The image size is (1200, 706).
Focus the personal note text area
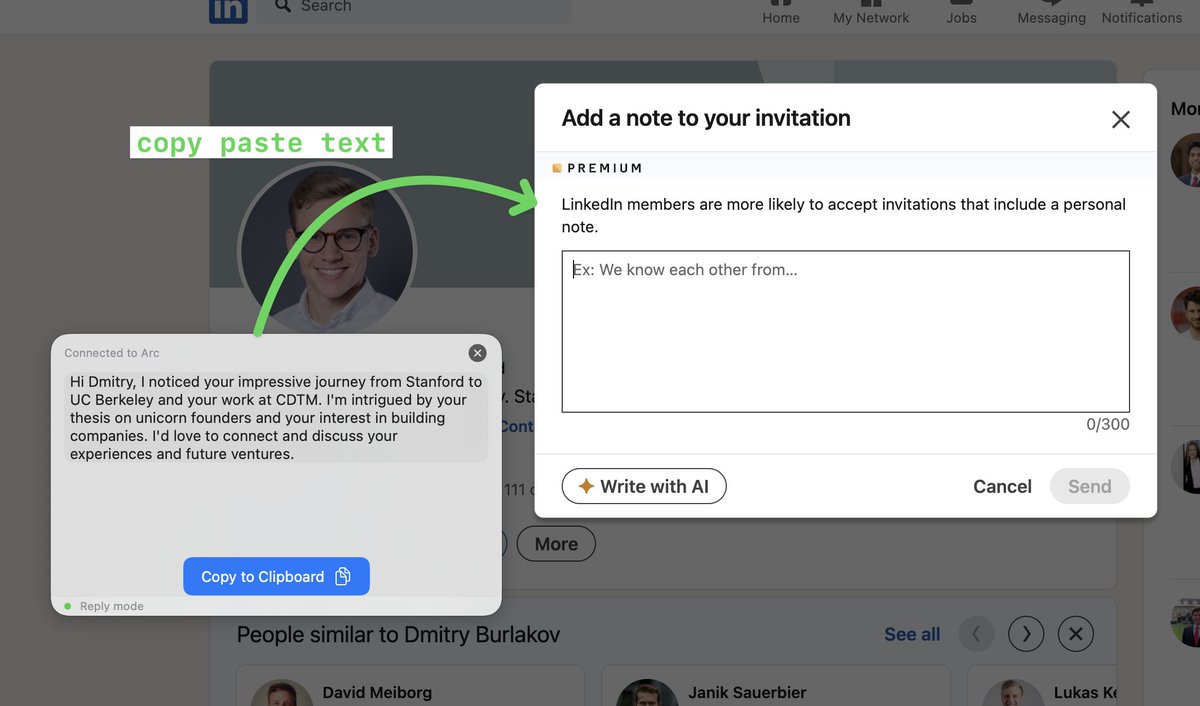[x=845, y=331]
